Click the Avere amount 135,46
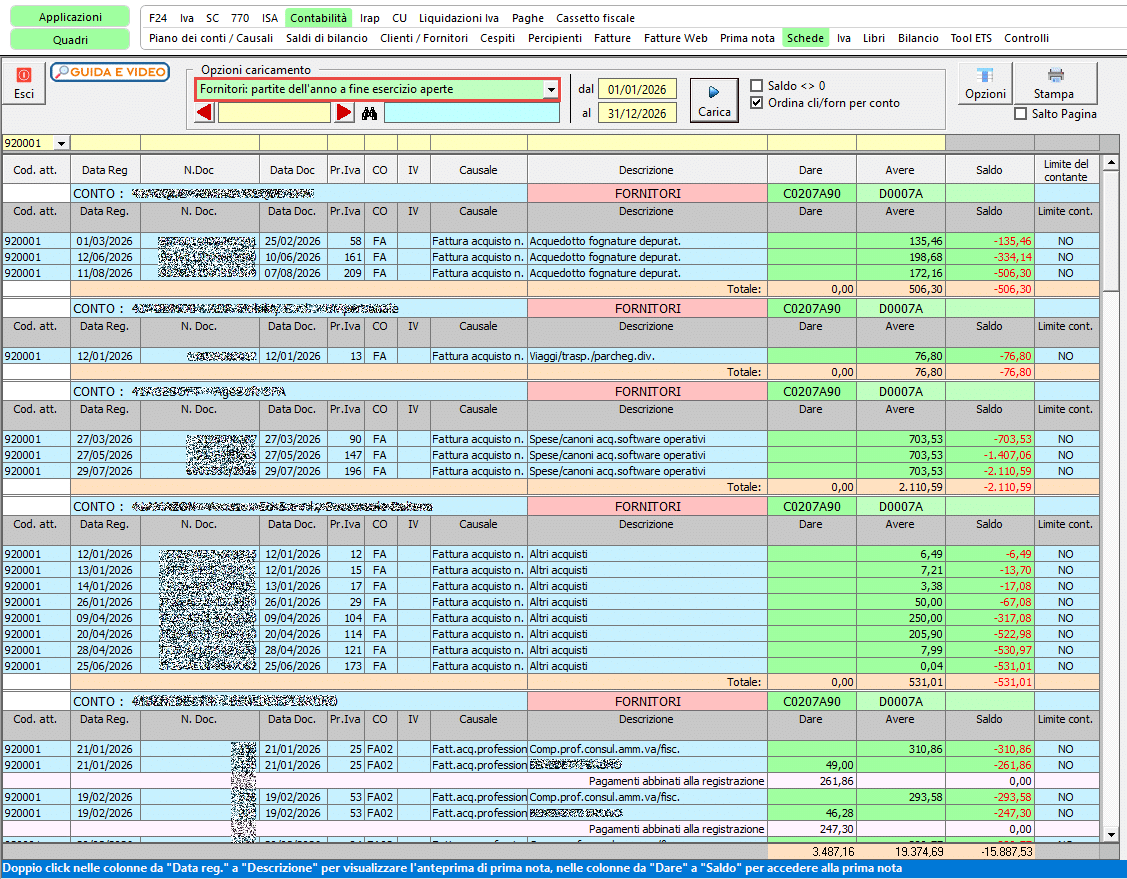Image resolution: width=1127 pixels, height=879 pixels. pos(901,241)
